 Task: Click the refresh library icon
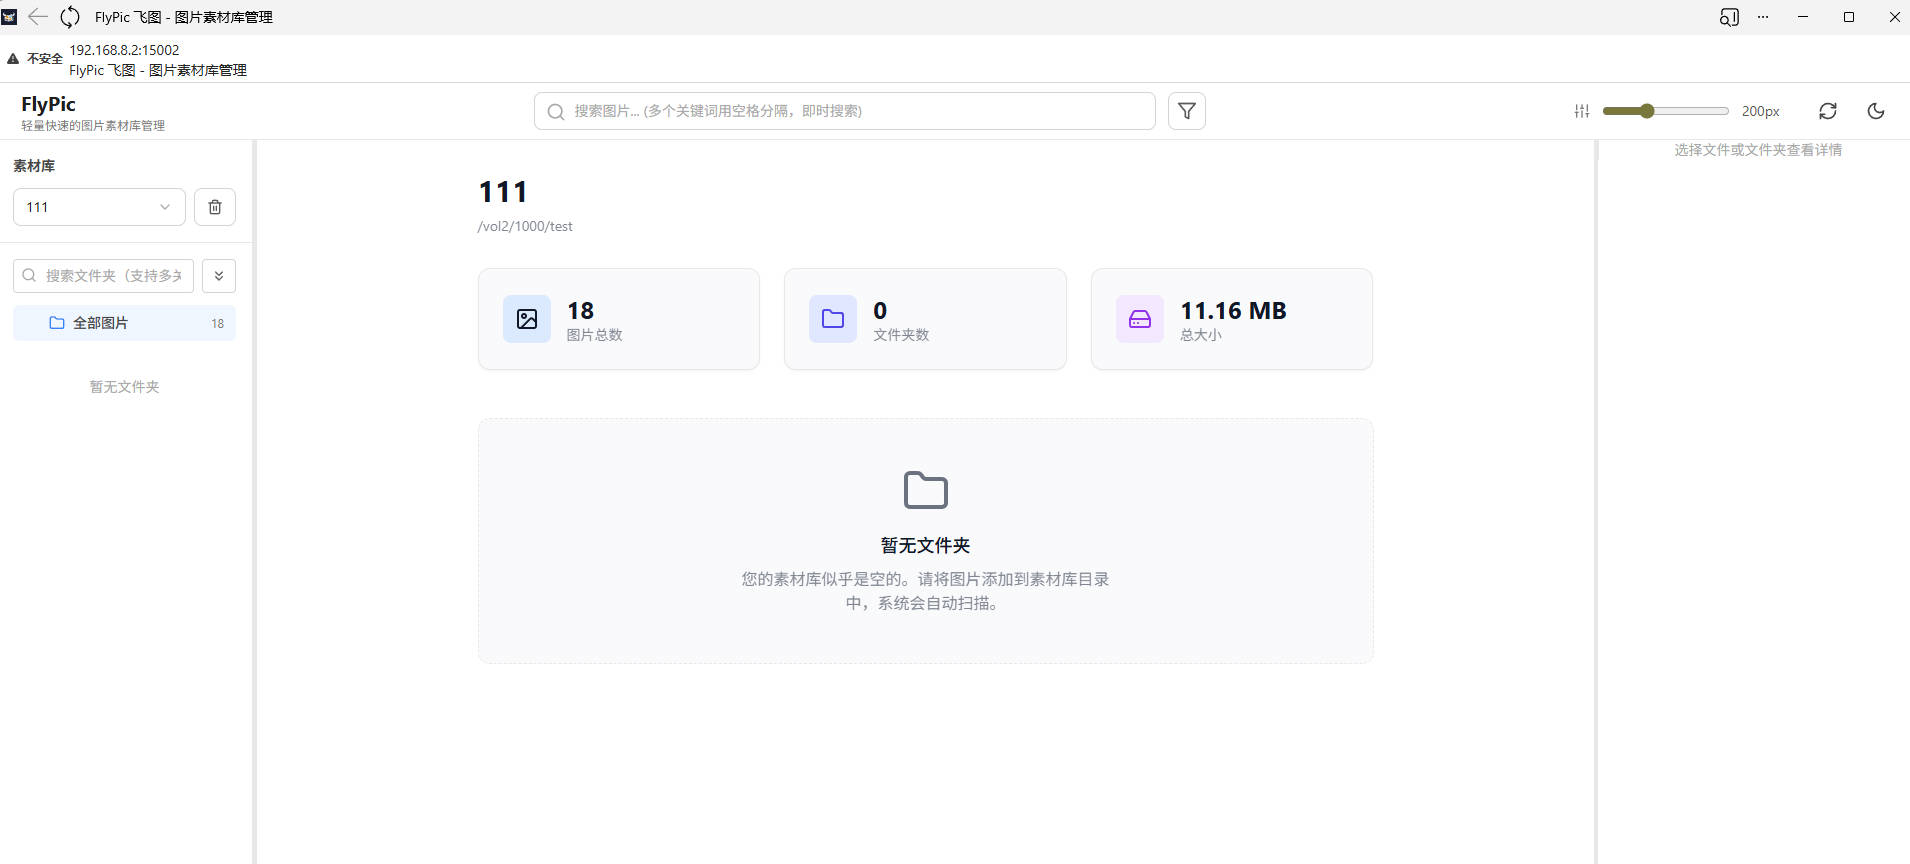pos(1827,111)
